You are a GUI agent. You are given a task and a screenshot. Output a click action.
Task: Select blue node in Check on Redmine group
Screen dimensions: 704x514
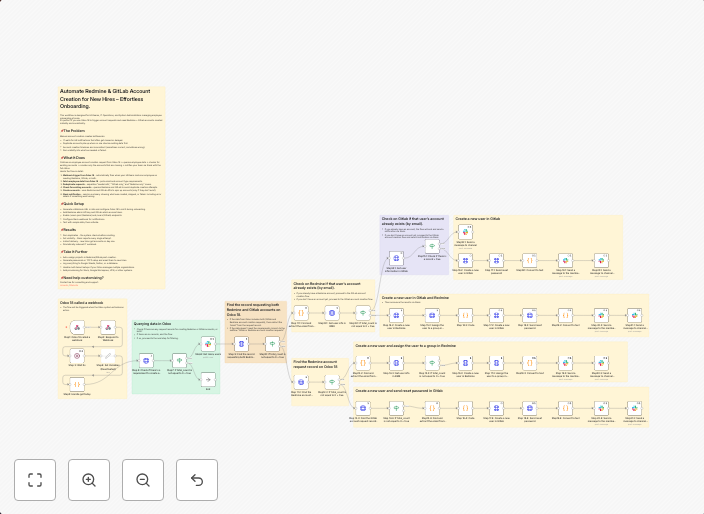(x=332, y=313)
